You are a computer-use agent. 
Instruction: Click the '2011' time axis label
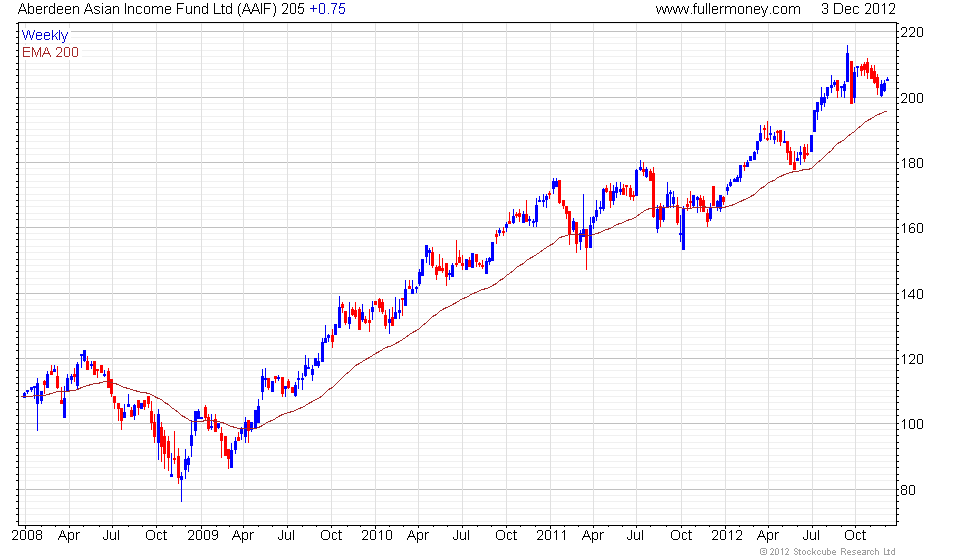click(552, 536)
